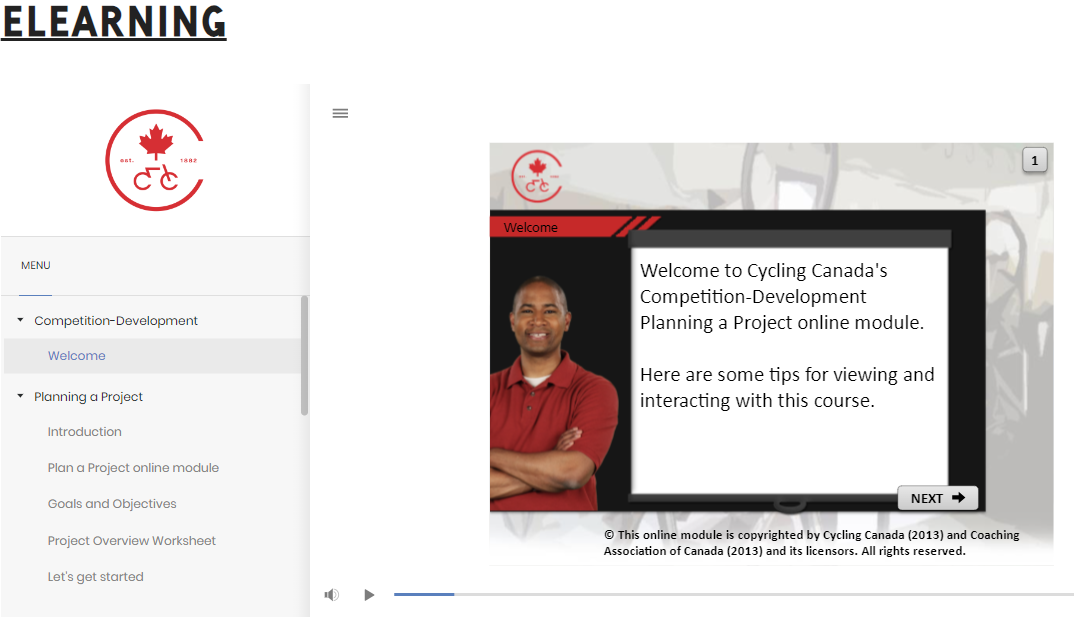Toggle the hamburger sidebar menu icon
1074x617 pixels.
coord(340,113)
